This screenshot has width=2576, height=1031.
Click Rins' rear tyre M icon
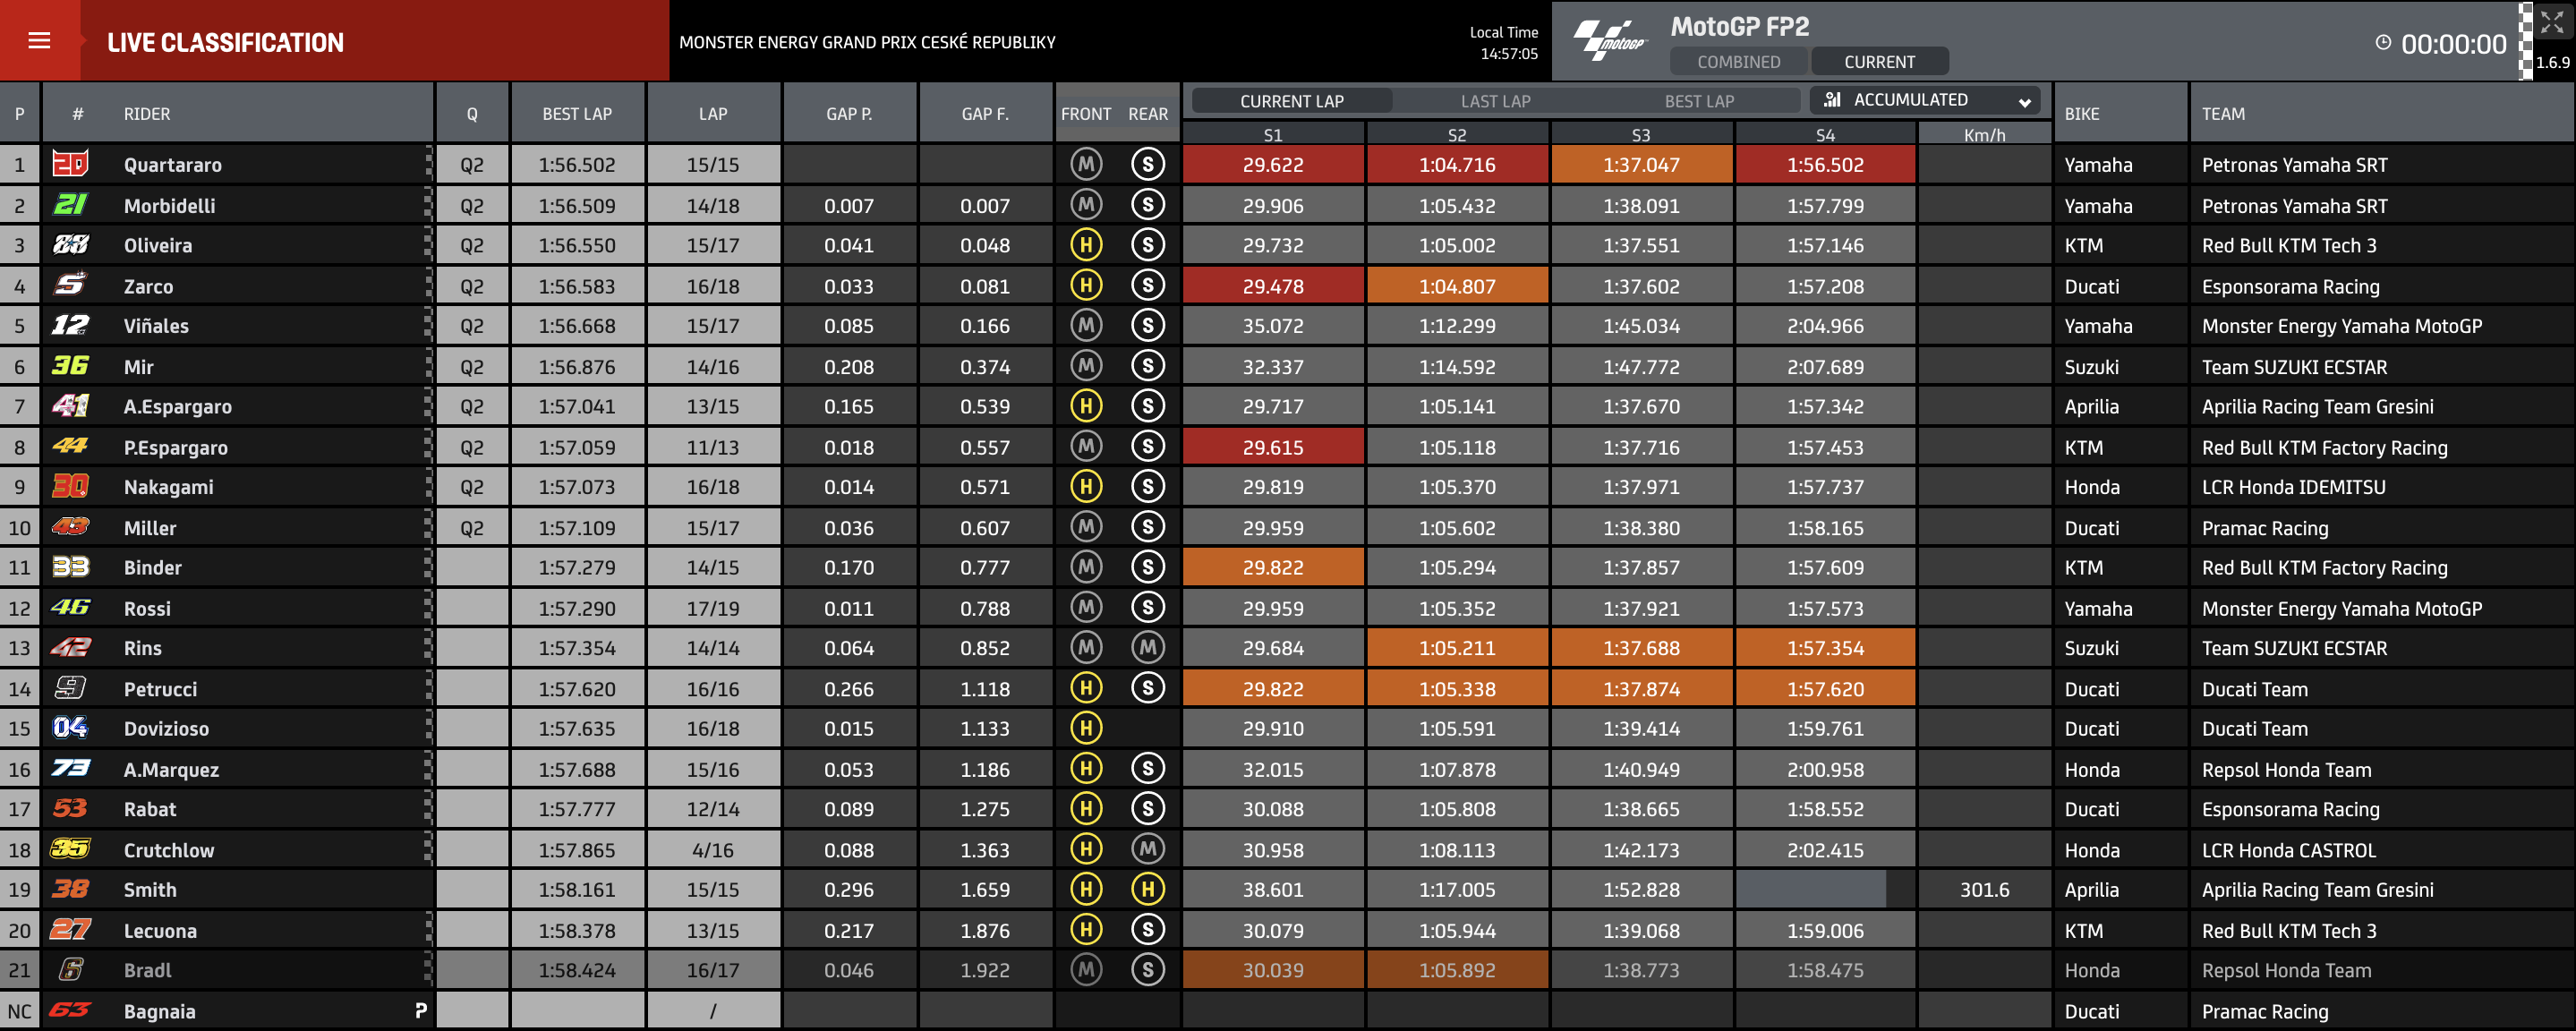pos(1148,648)
